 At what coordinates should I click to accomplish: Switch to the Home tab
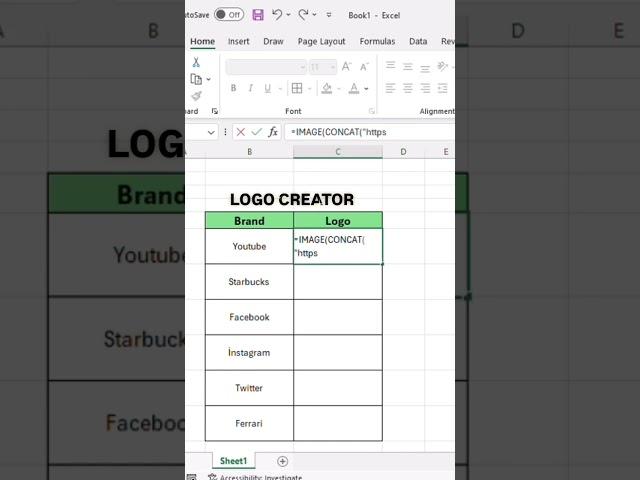pos(202,41)
